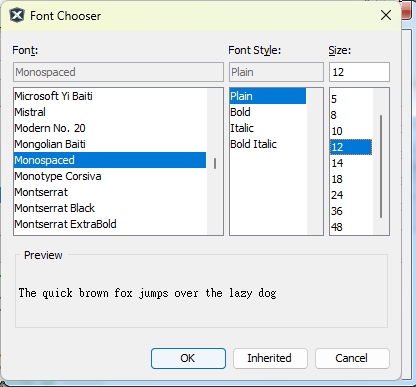Select the plain Montserrat font

(110, 192)
